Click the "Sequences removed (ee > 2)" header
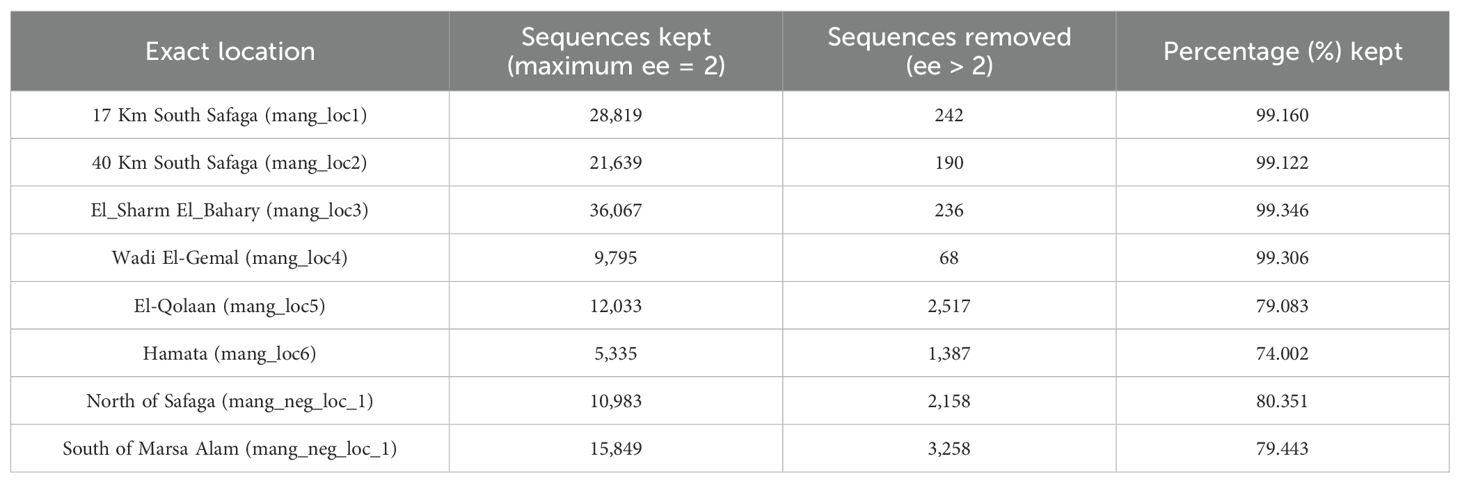Viewport: 1460px width, 483px height. click(949, 51)
